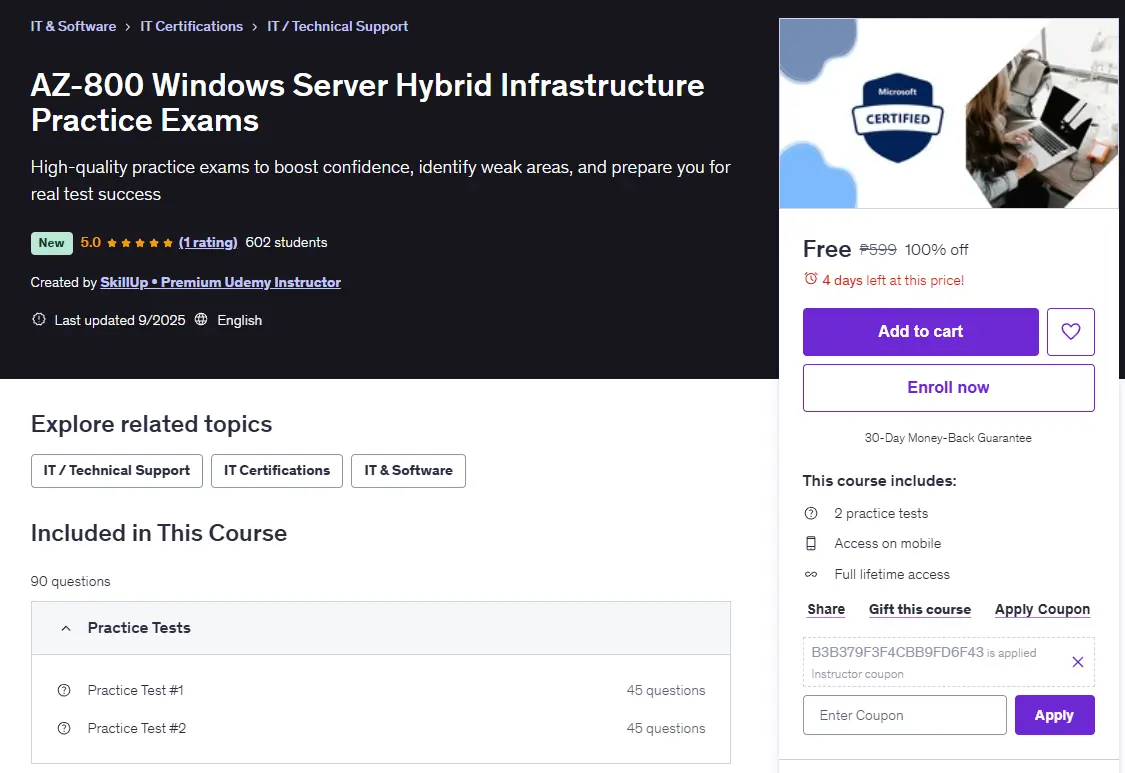Click the 602 students text

tap(286, 243)
